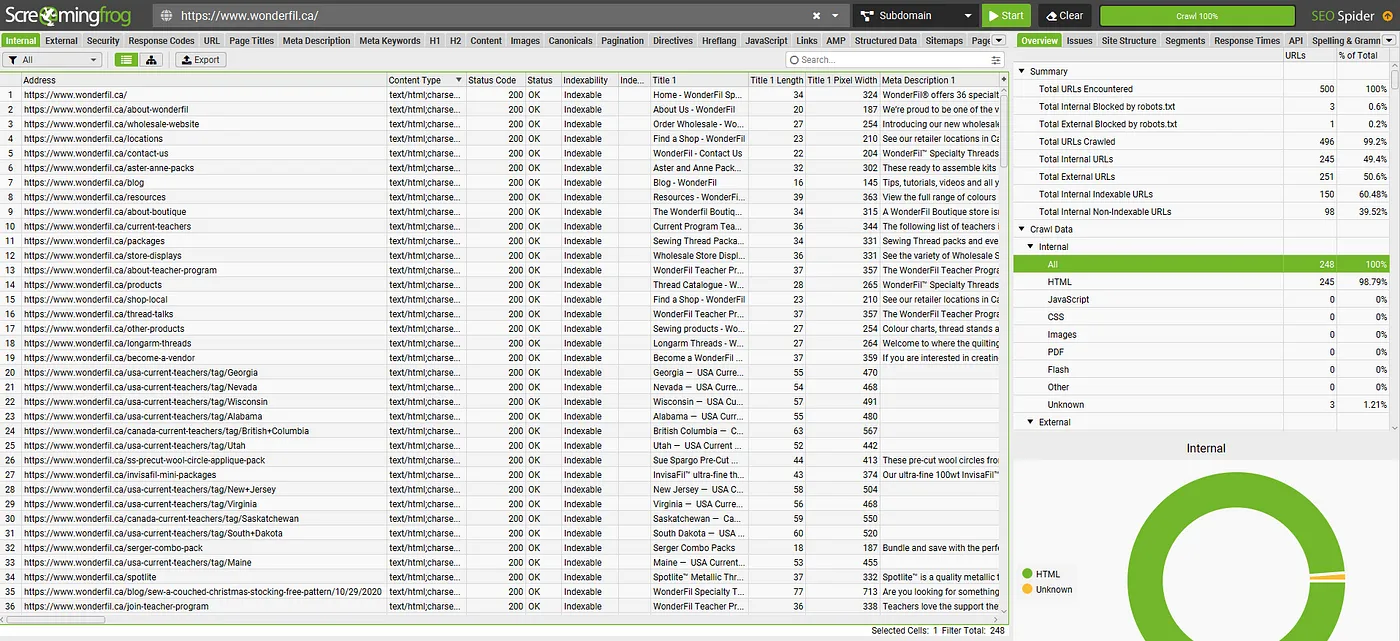Collapse the Internal tree node

1031,247
